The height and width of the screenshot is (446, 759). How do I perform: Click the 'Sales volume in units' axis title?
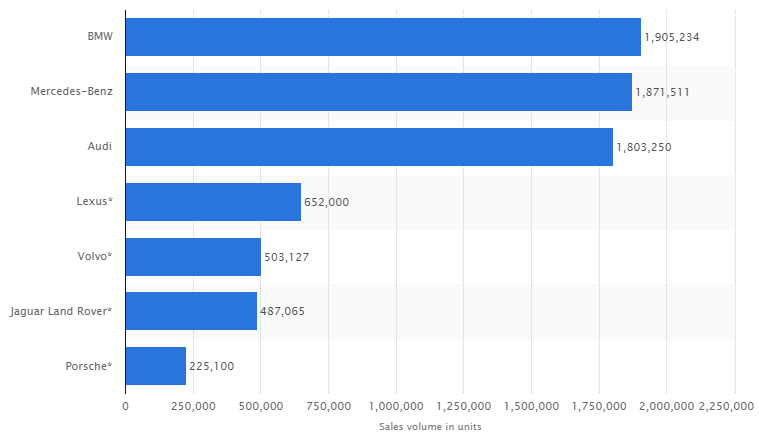point(430,427)
